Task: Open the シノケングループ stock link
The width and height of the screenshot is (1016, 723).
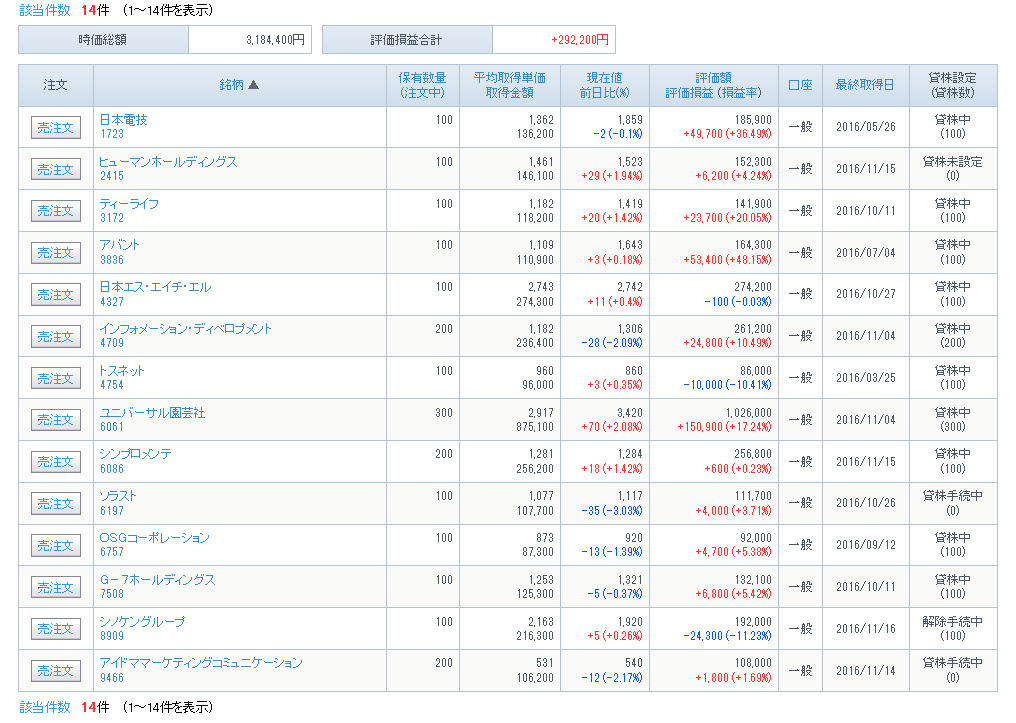Action: point(142,622)
